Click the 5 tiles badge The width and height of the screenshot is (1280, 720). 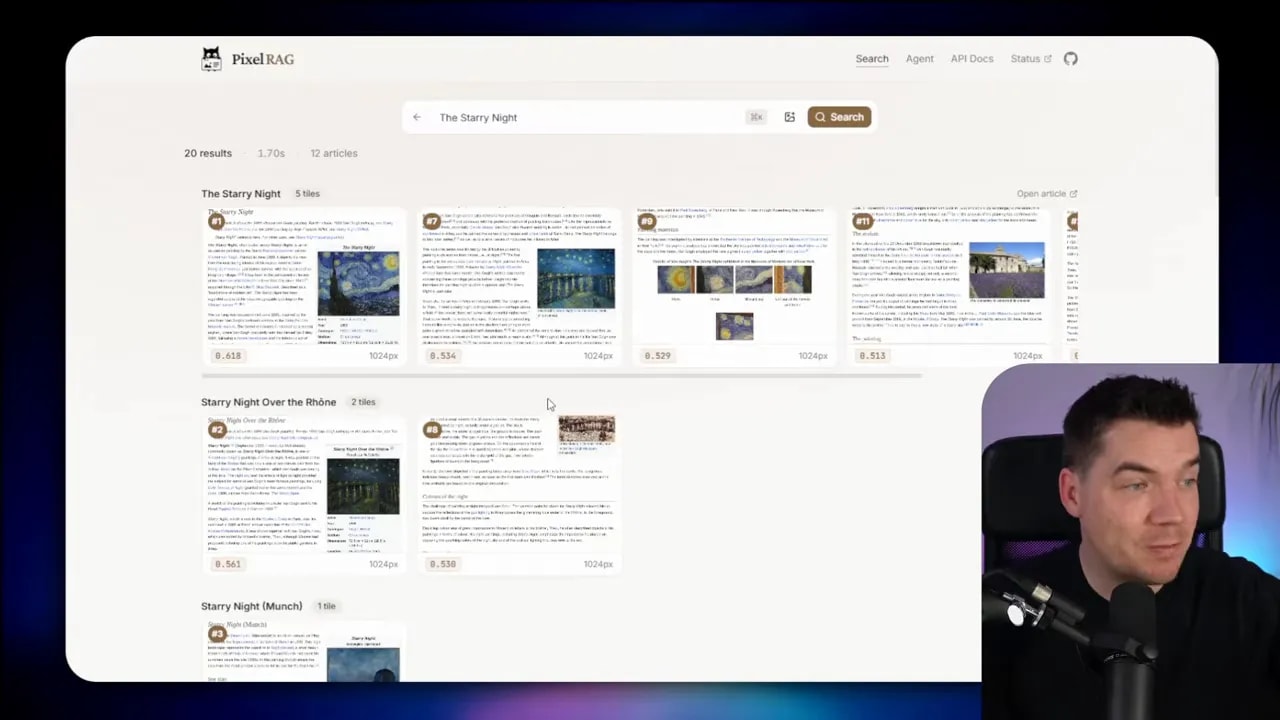click(x=307, y=194)
